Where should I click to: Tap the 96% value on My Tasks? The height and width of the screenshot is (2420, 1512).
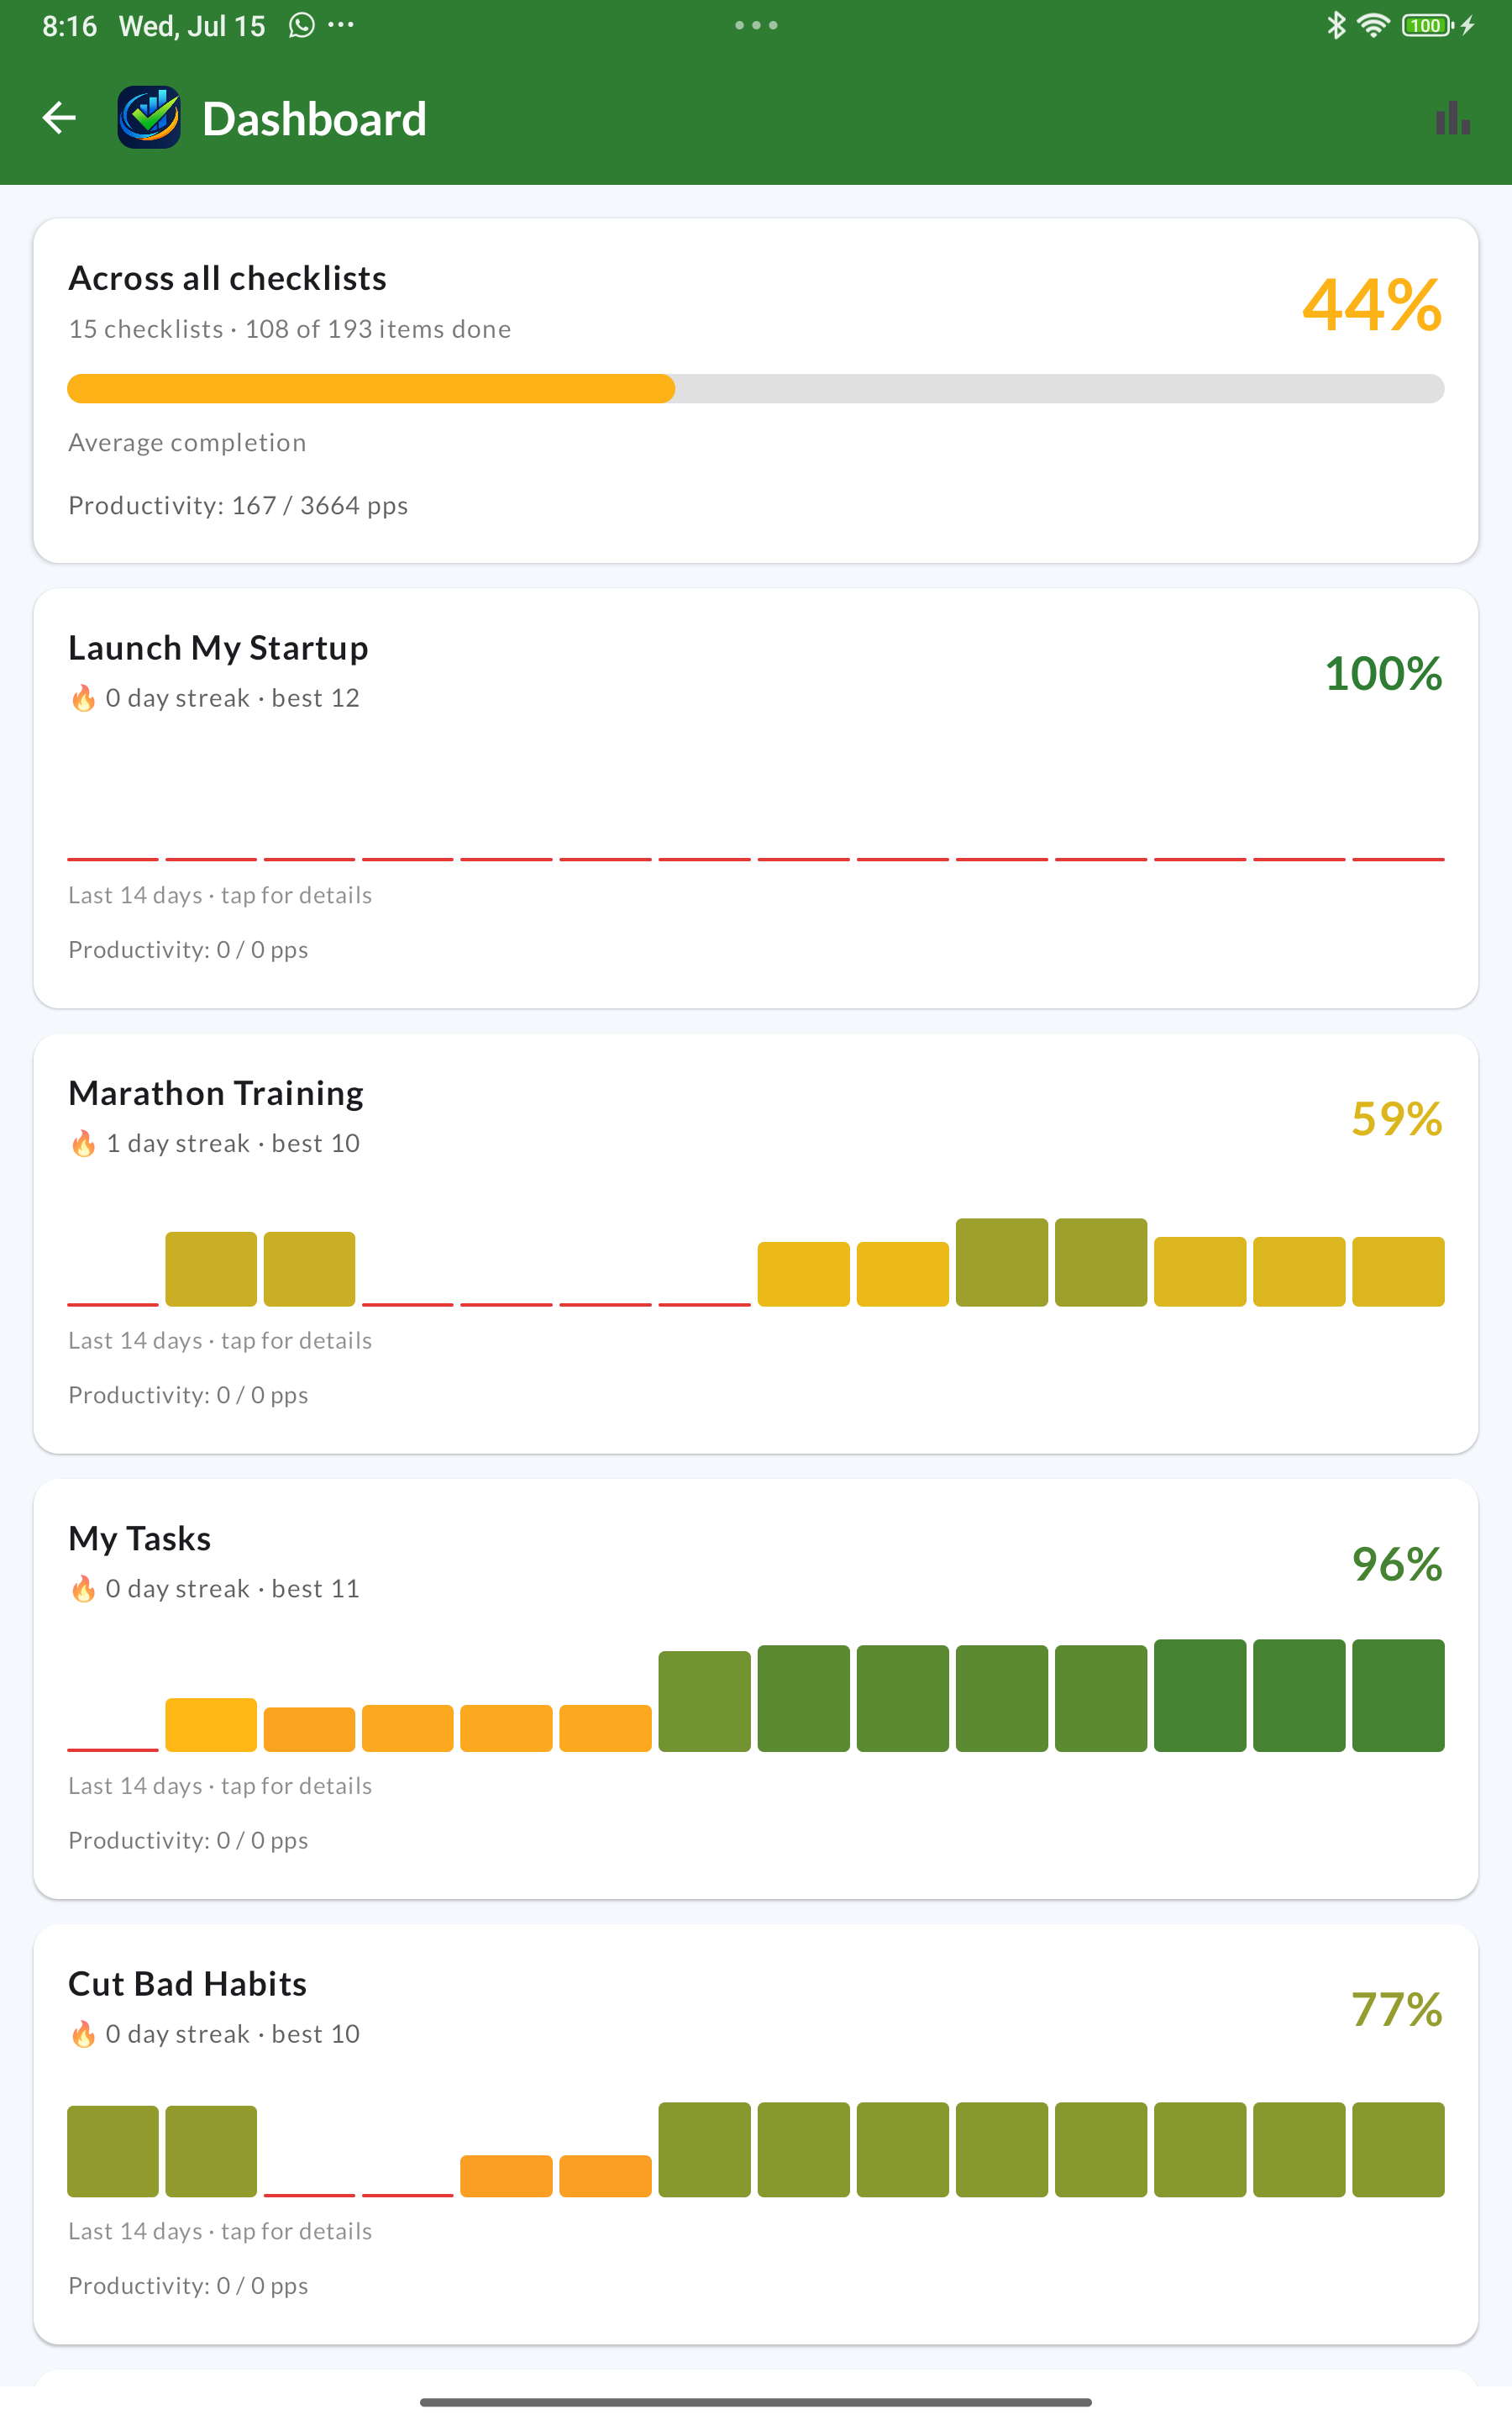click(1397, 1563)
